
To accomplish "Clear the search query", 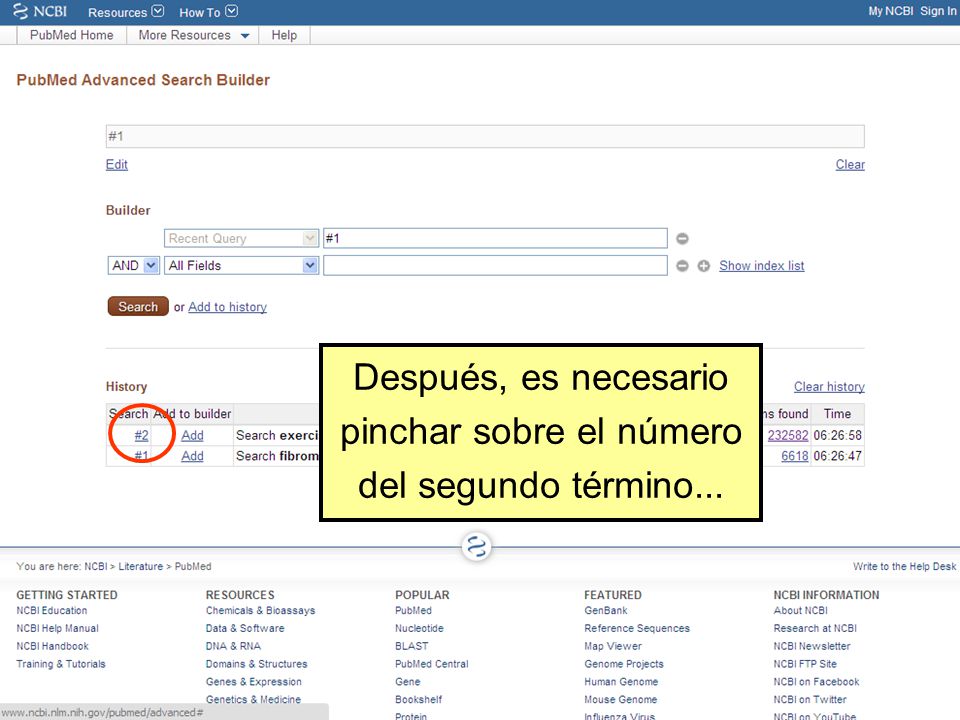I will (x=850, y=165).
